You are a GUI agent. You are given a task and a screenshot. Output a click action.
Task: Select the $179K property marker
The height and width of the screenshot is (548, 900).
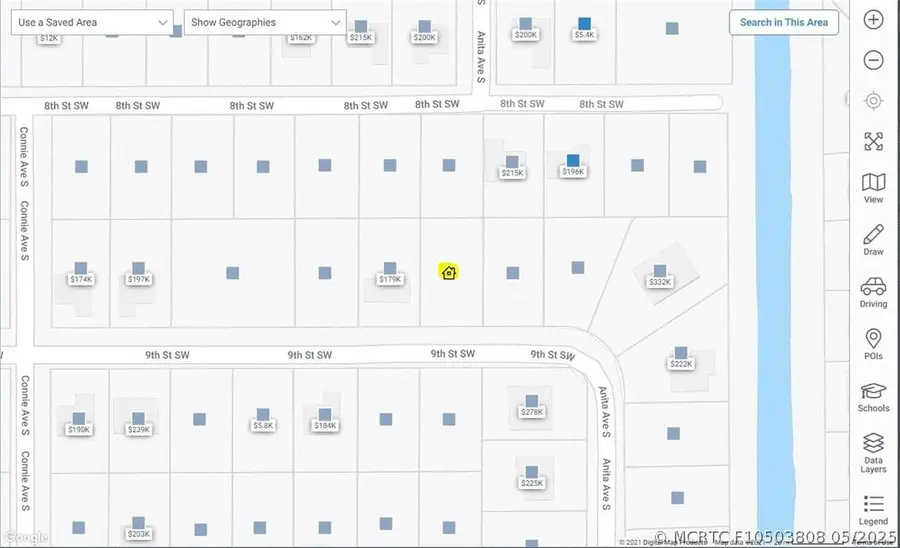pyautogui.click(x=390, y=274)
